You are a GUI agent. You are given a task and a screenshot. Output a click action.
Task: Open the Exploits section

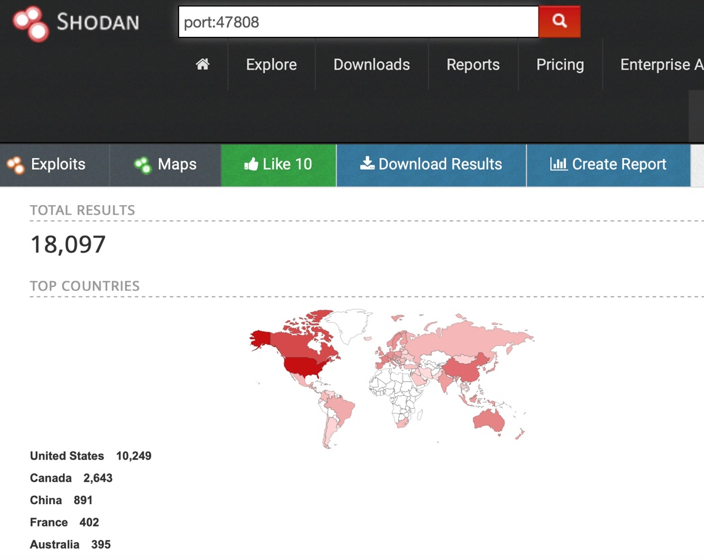pos(46,164)
